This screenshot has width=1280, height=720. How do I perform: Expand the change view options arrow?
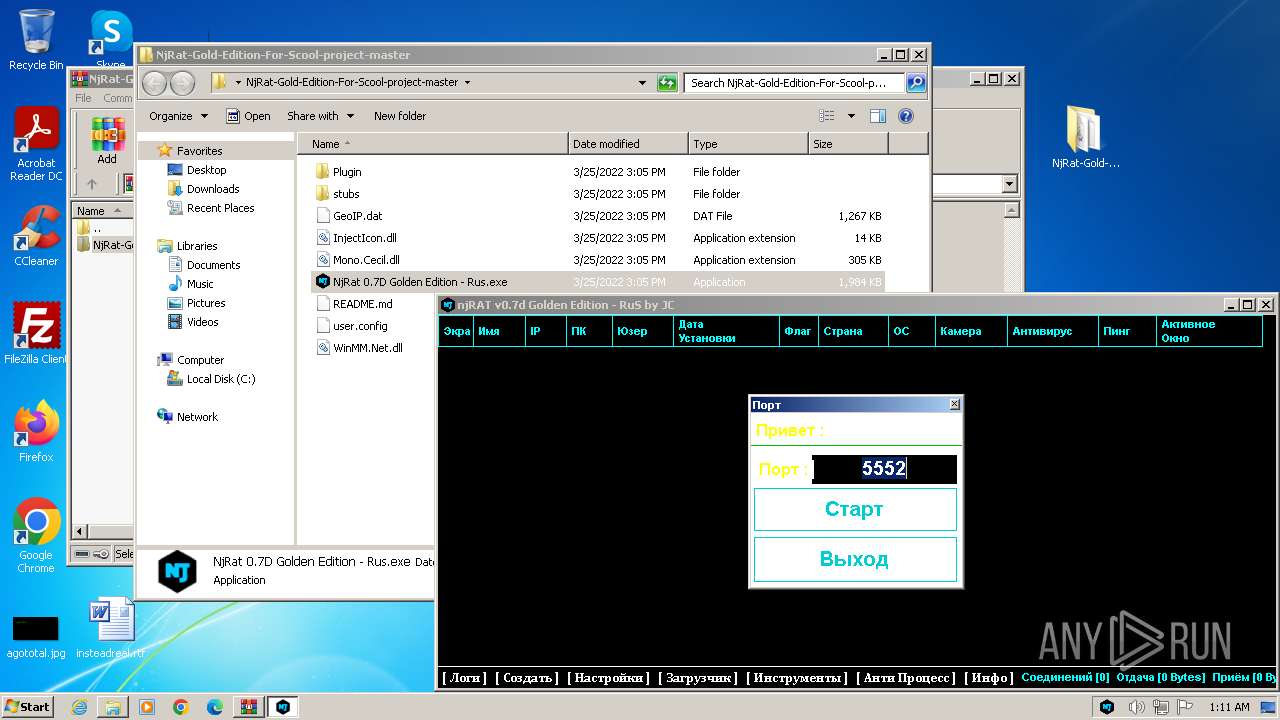click(851, 116)
